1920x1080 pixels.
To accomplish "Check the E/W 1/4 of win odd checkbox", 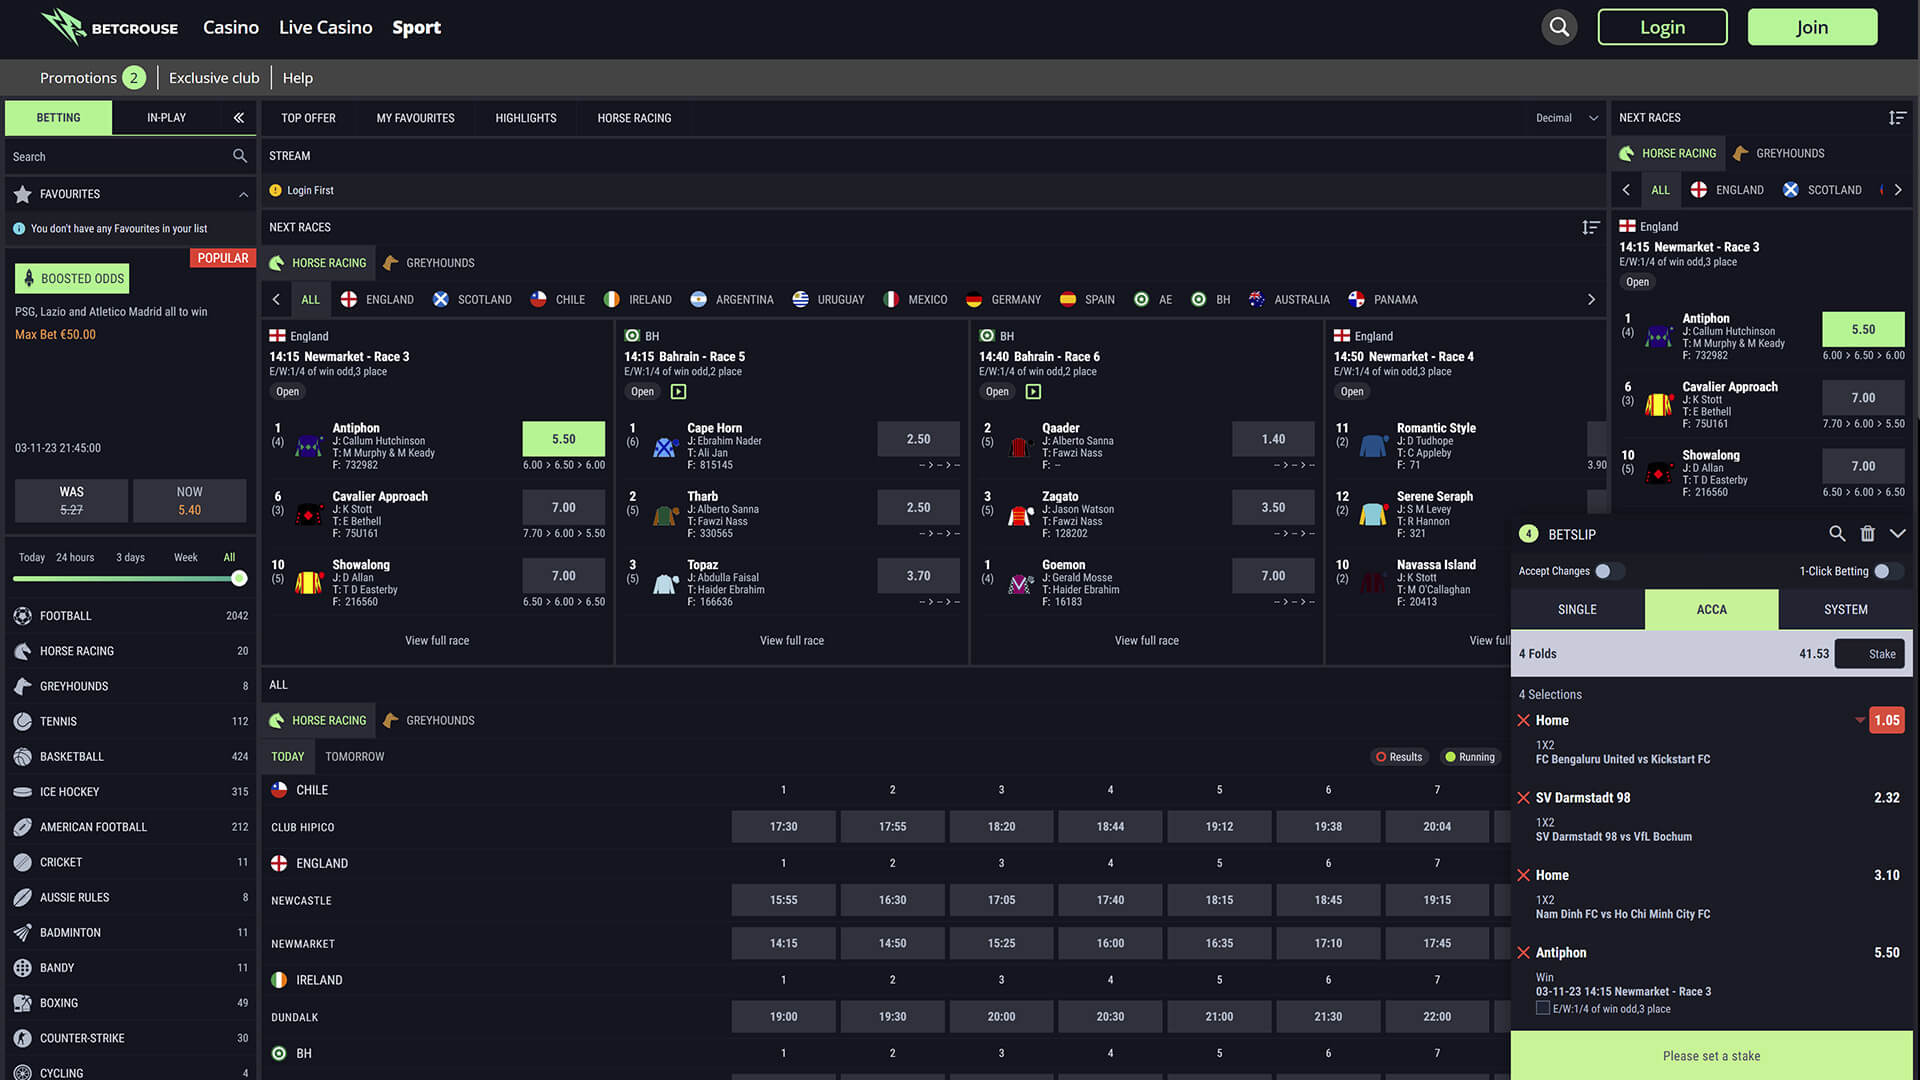I will (1543, 1008).
